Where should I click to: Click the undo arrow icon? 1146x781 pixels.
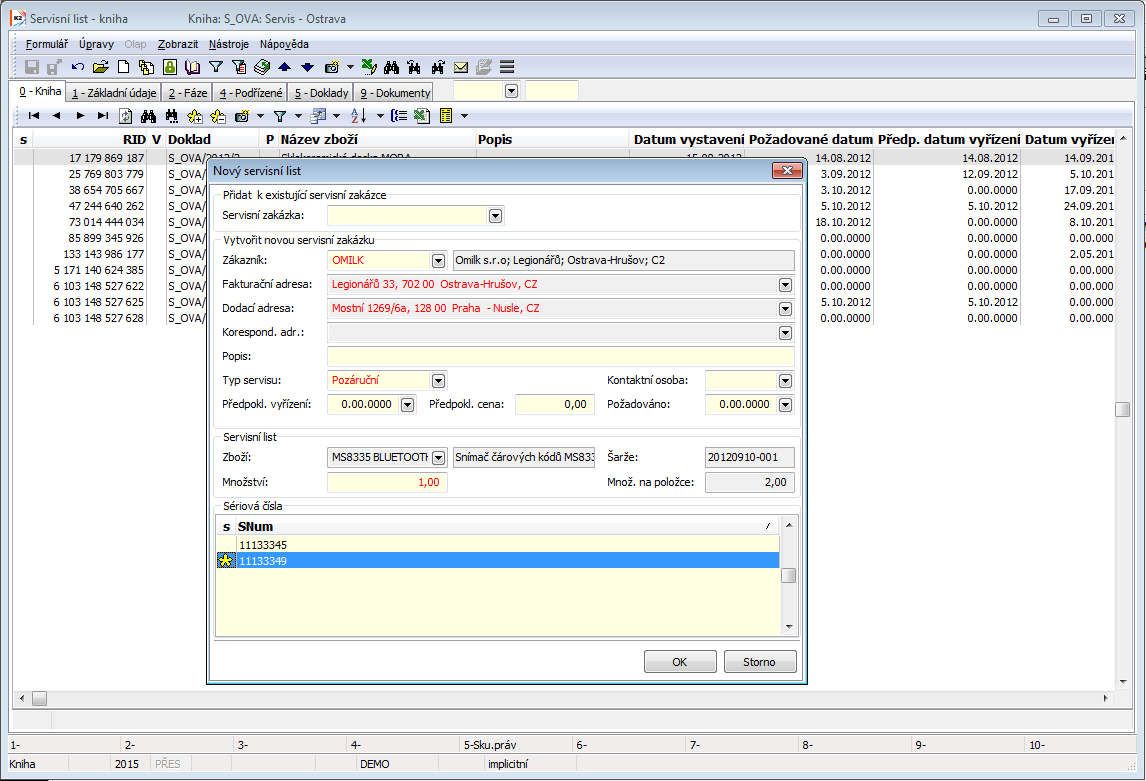pos(78,67)
